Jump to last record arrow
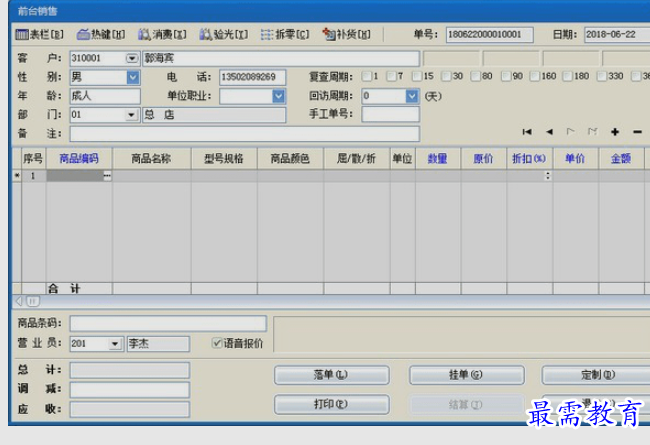650x445 pixels. click(x=592, y=132)
